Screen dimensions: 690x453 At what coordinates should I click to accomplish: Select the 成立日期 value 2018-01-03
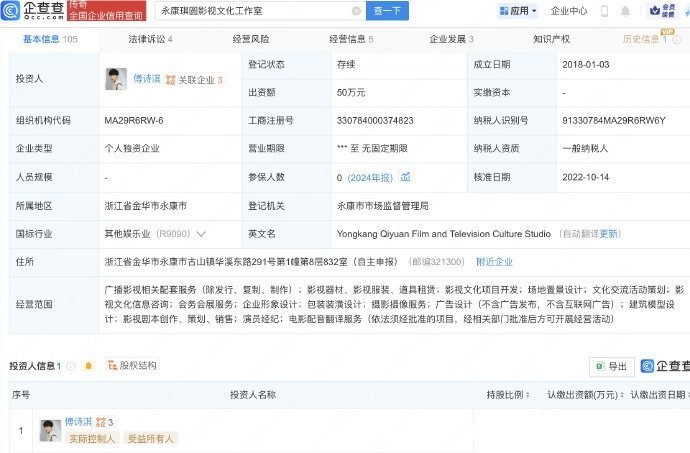pyautogui.click(x=586, y=65)
